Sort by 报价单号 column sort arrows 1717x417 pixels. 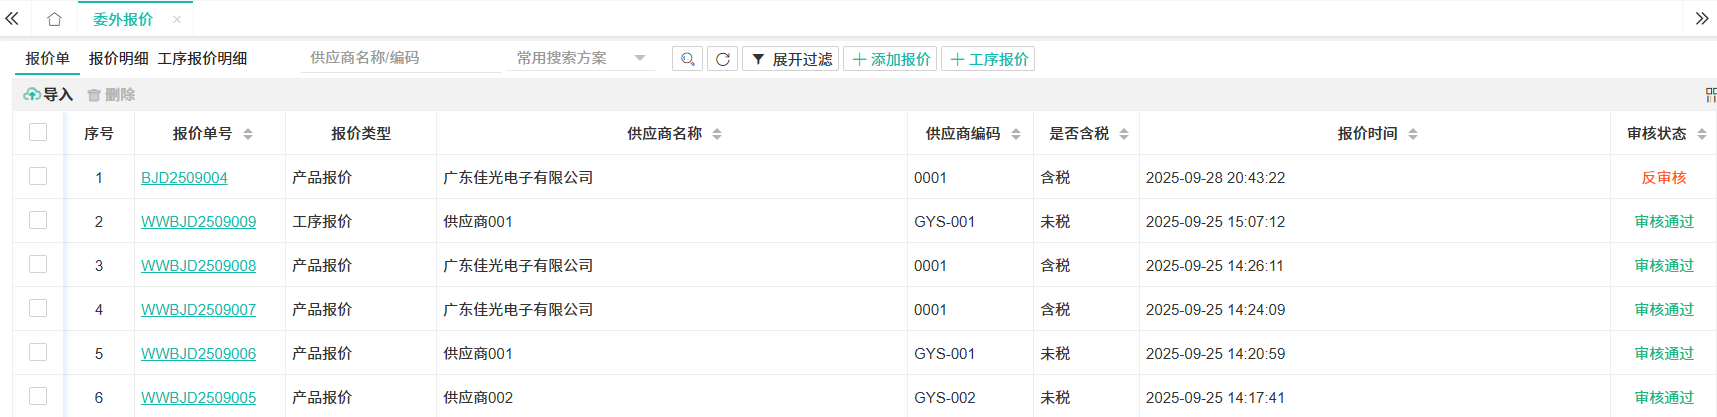pos(248,134)
